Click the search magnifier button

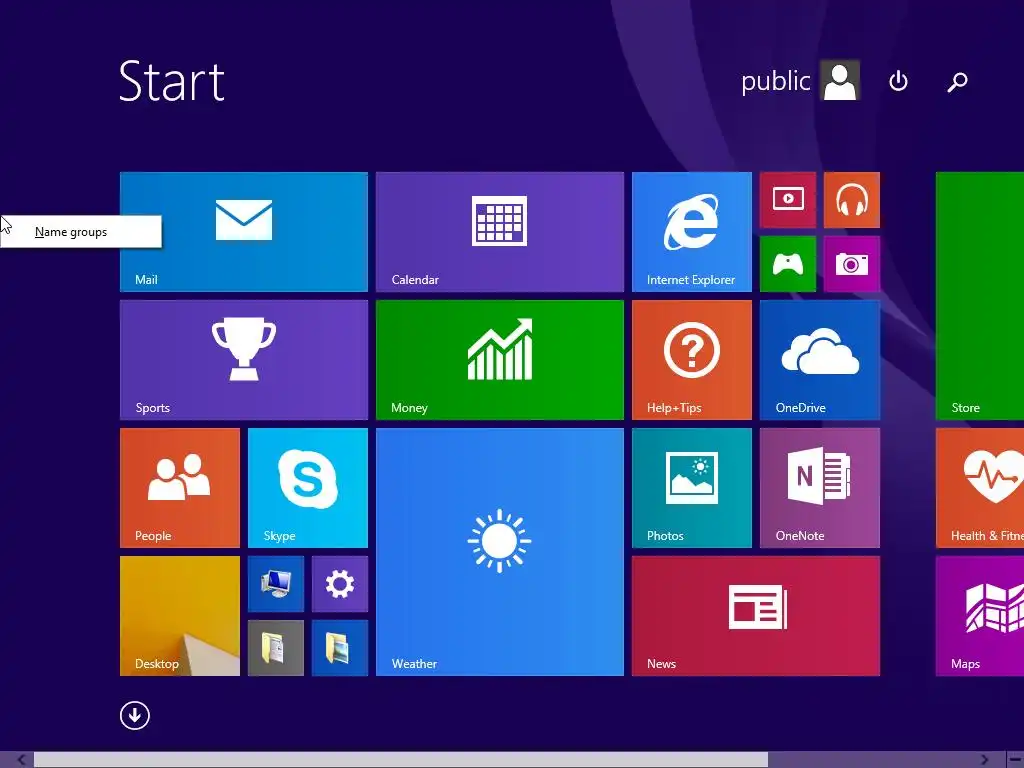point(957,82)
